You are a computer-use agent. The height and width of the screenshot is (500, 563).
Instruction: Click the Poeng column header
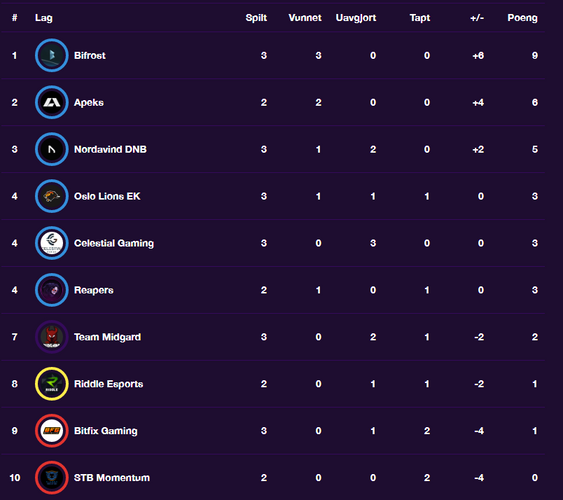click(522, 18)
